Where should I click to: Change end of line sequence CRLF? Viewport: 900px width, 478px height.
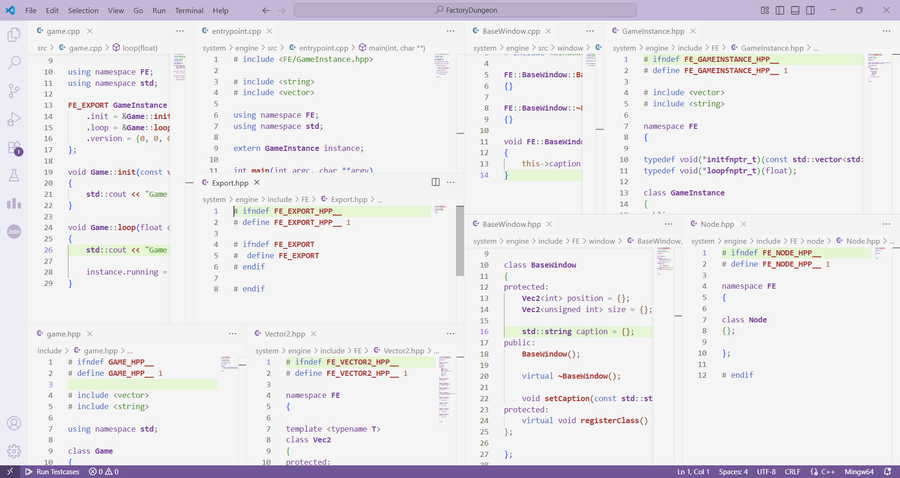792,472
